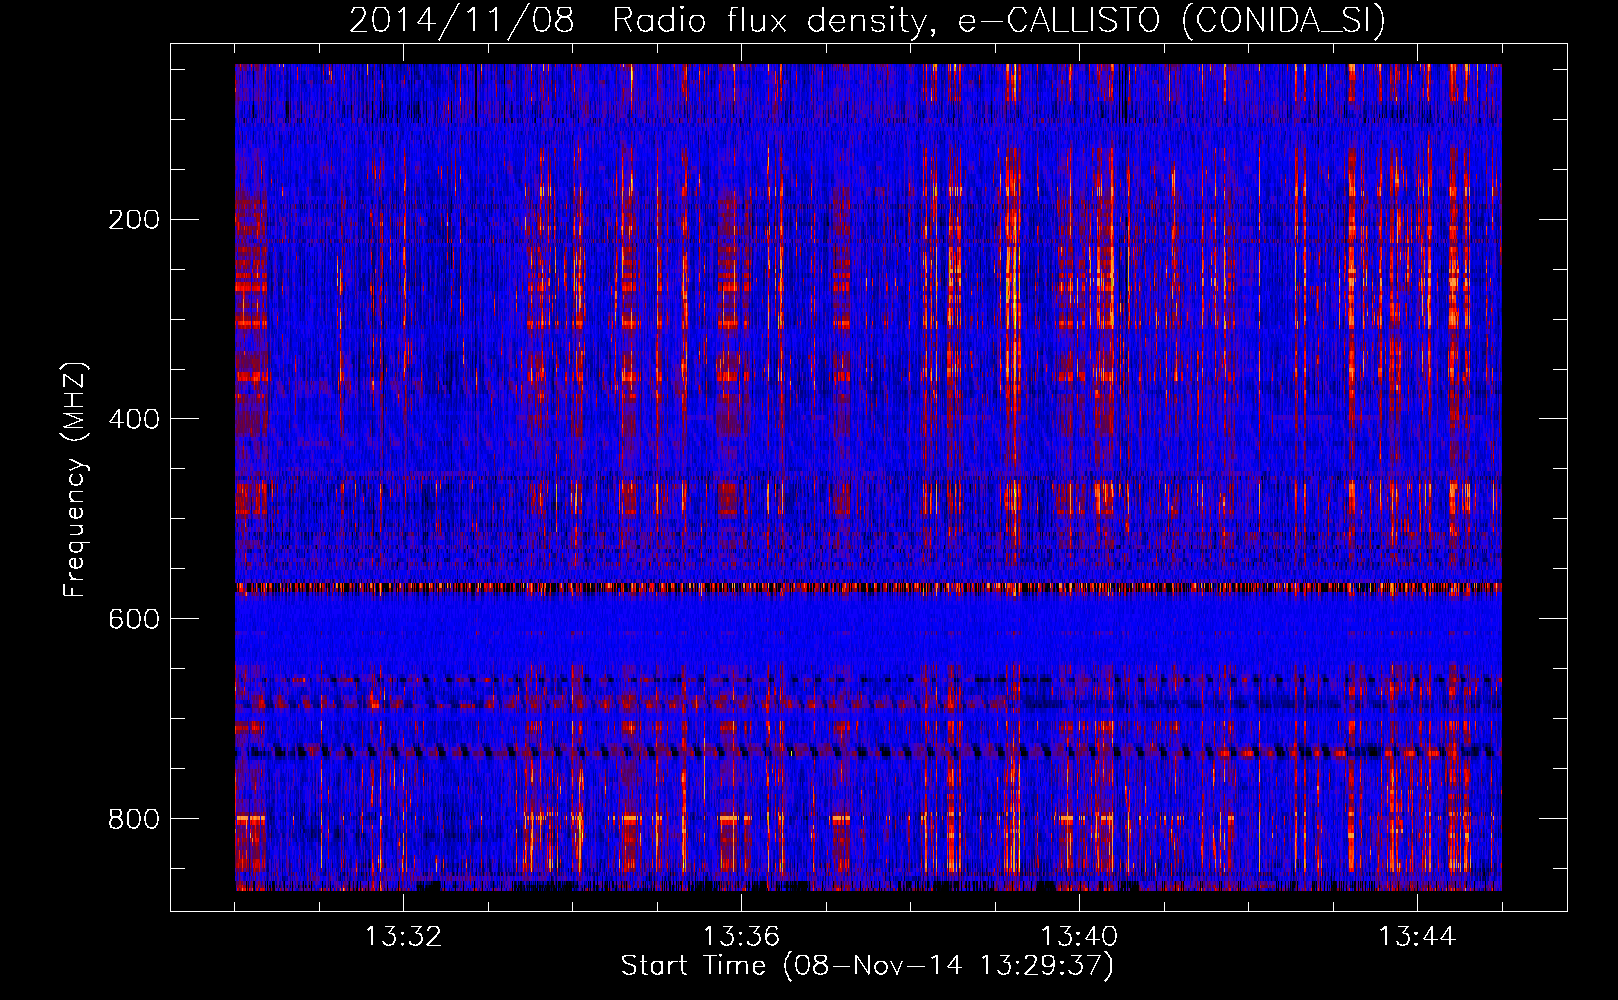Viewport: 1618px width, 1000px height.
Task: Click the 'Radio flux density' title text
Action: pyautogui.click(x=775, y=20)
